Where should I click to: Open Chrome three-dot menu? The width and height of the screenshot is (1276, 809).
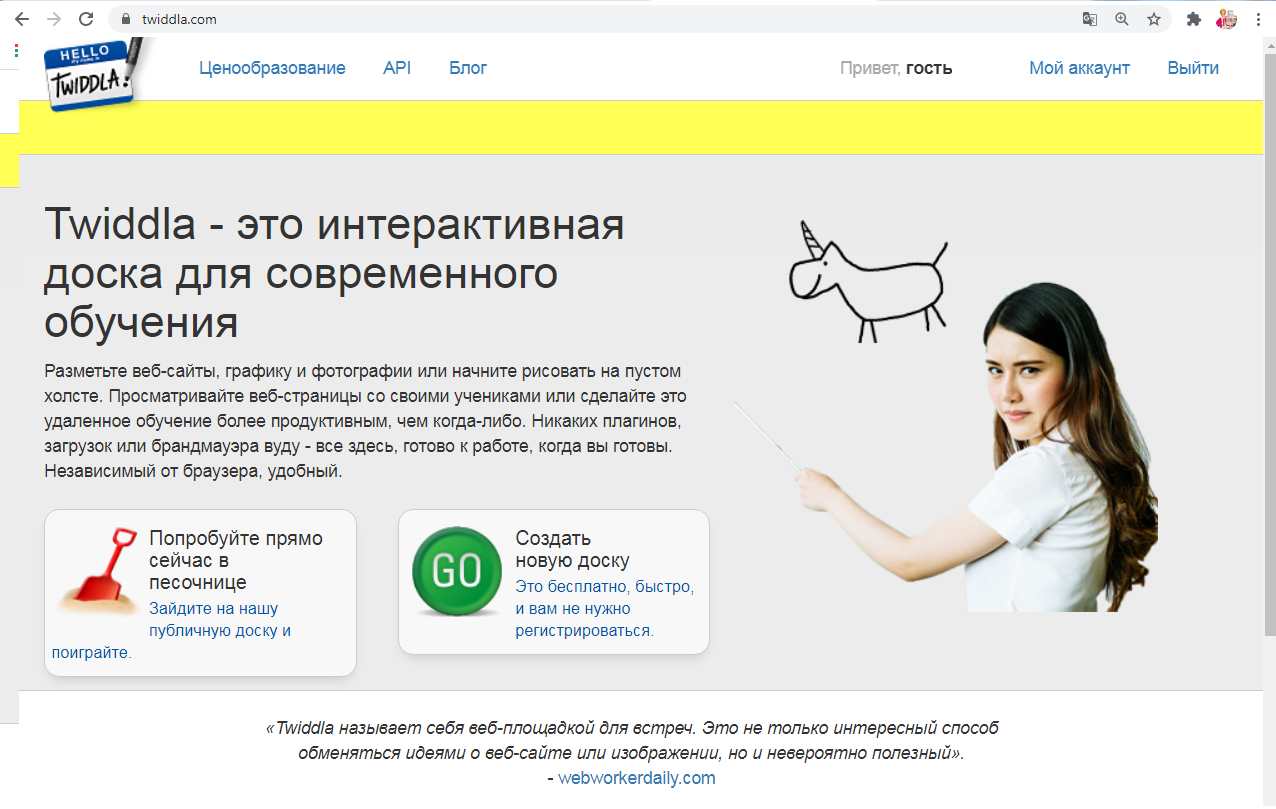pos(1258,19)
